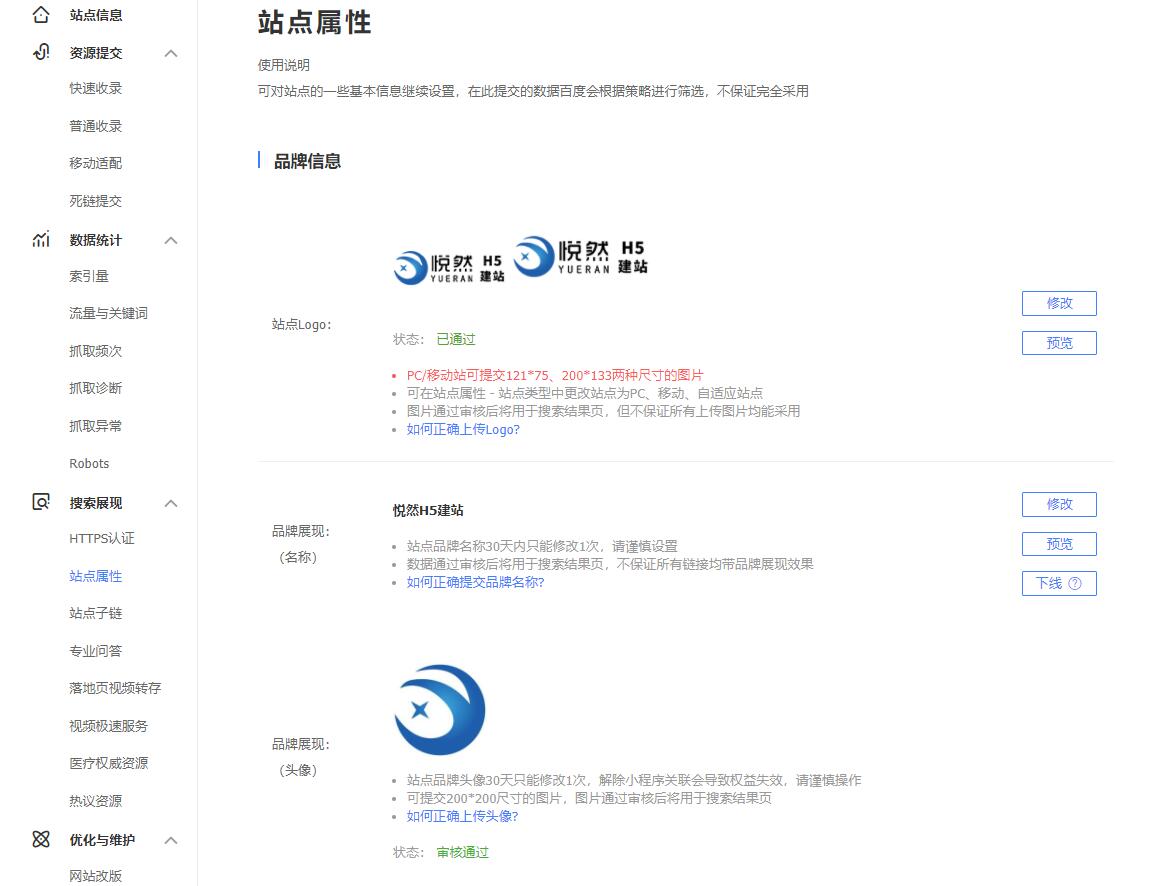Open 网站改版 menu item

tap(95, 876)
